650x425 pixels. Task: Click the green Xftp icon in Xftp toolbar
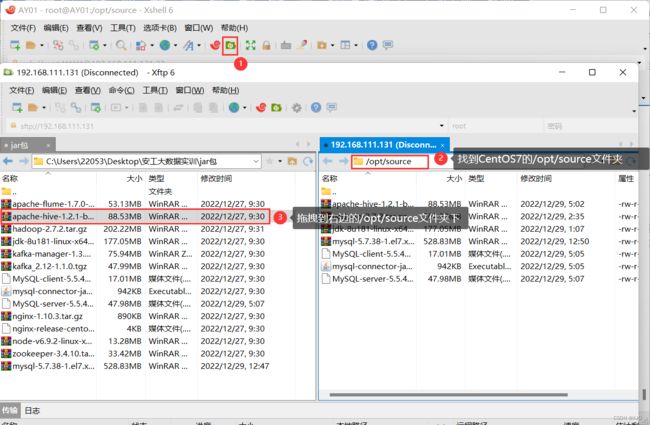(276, 108)
